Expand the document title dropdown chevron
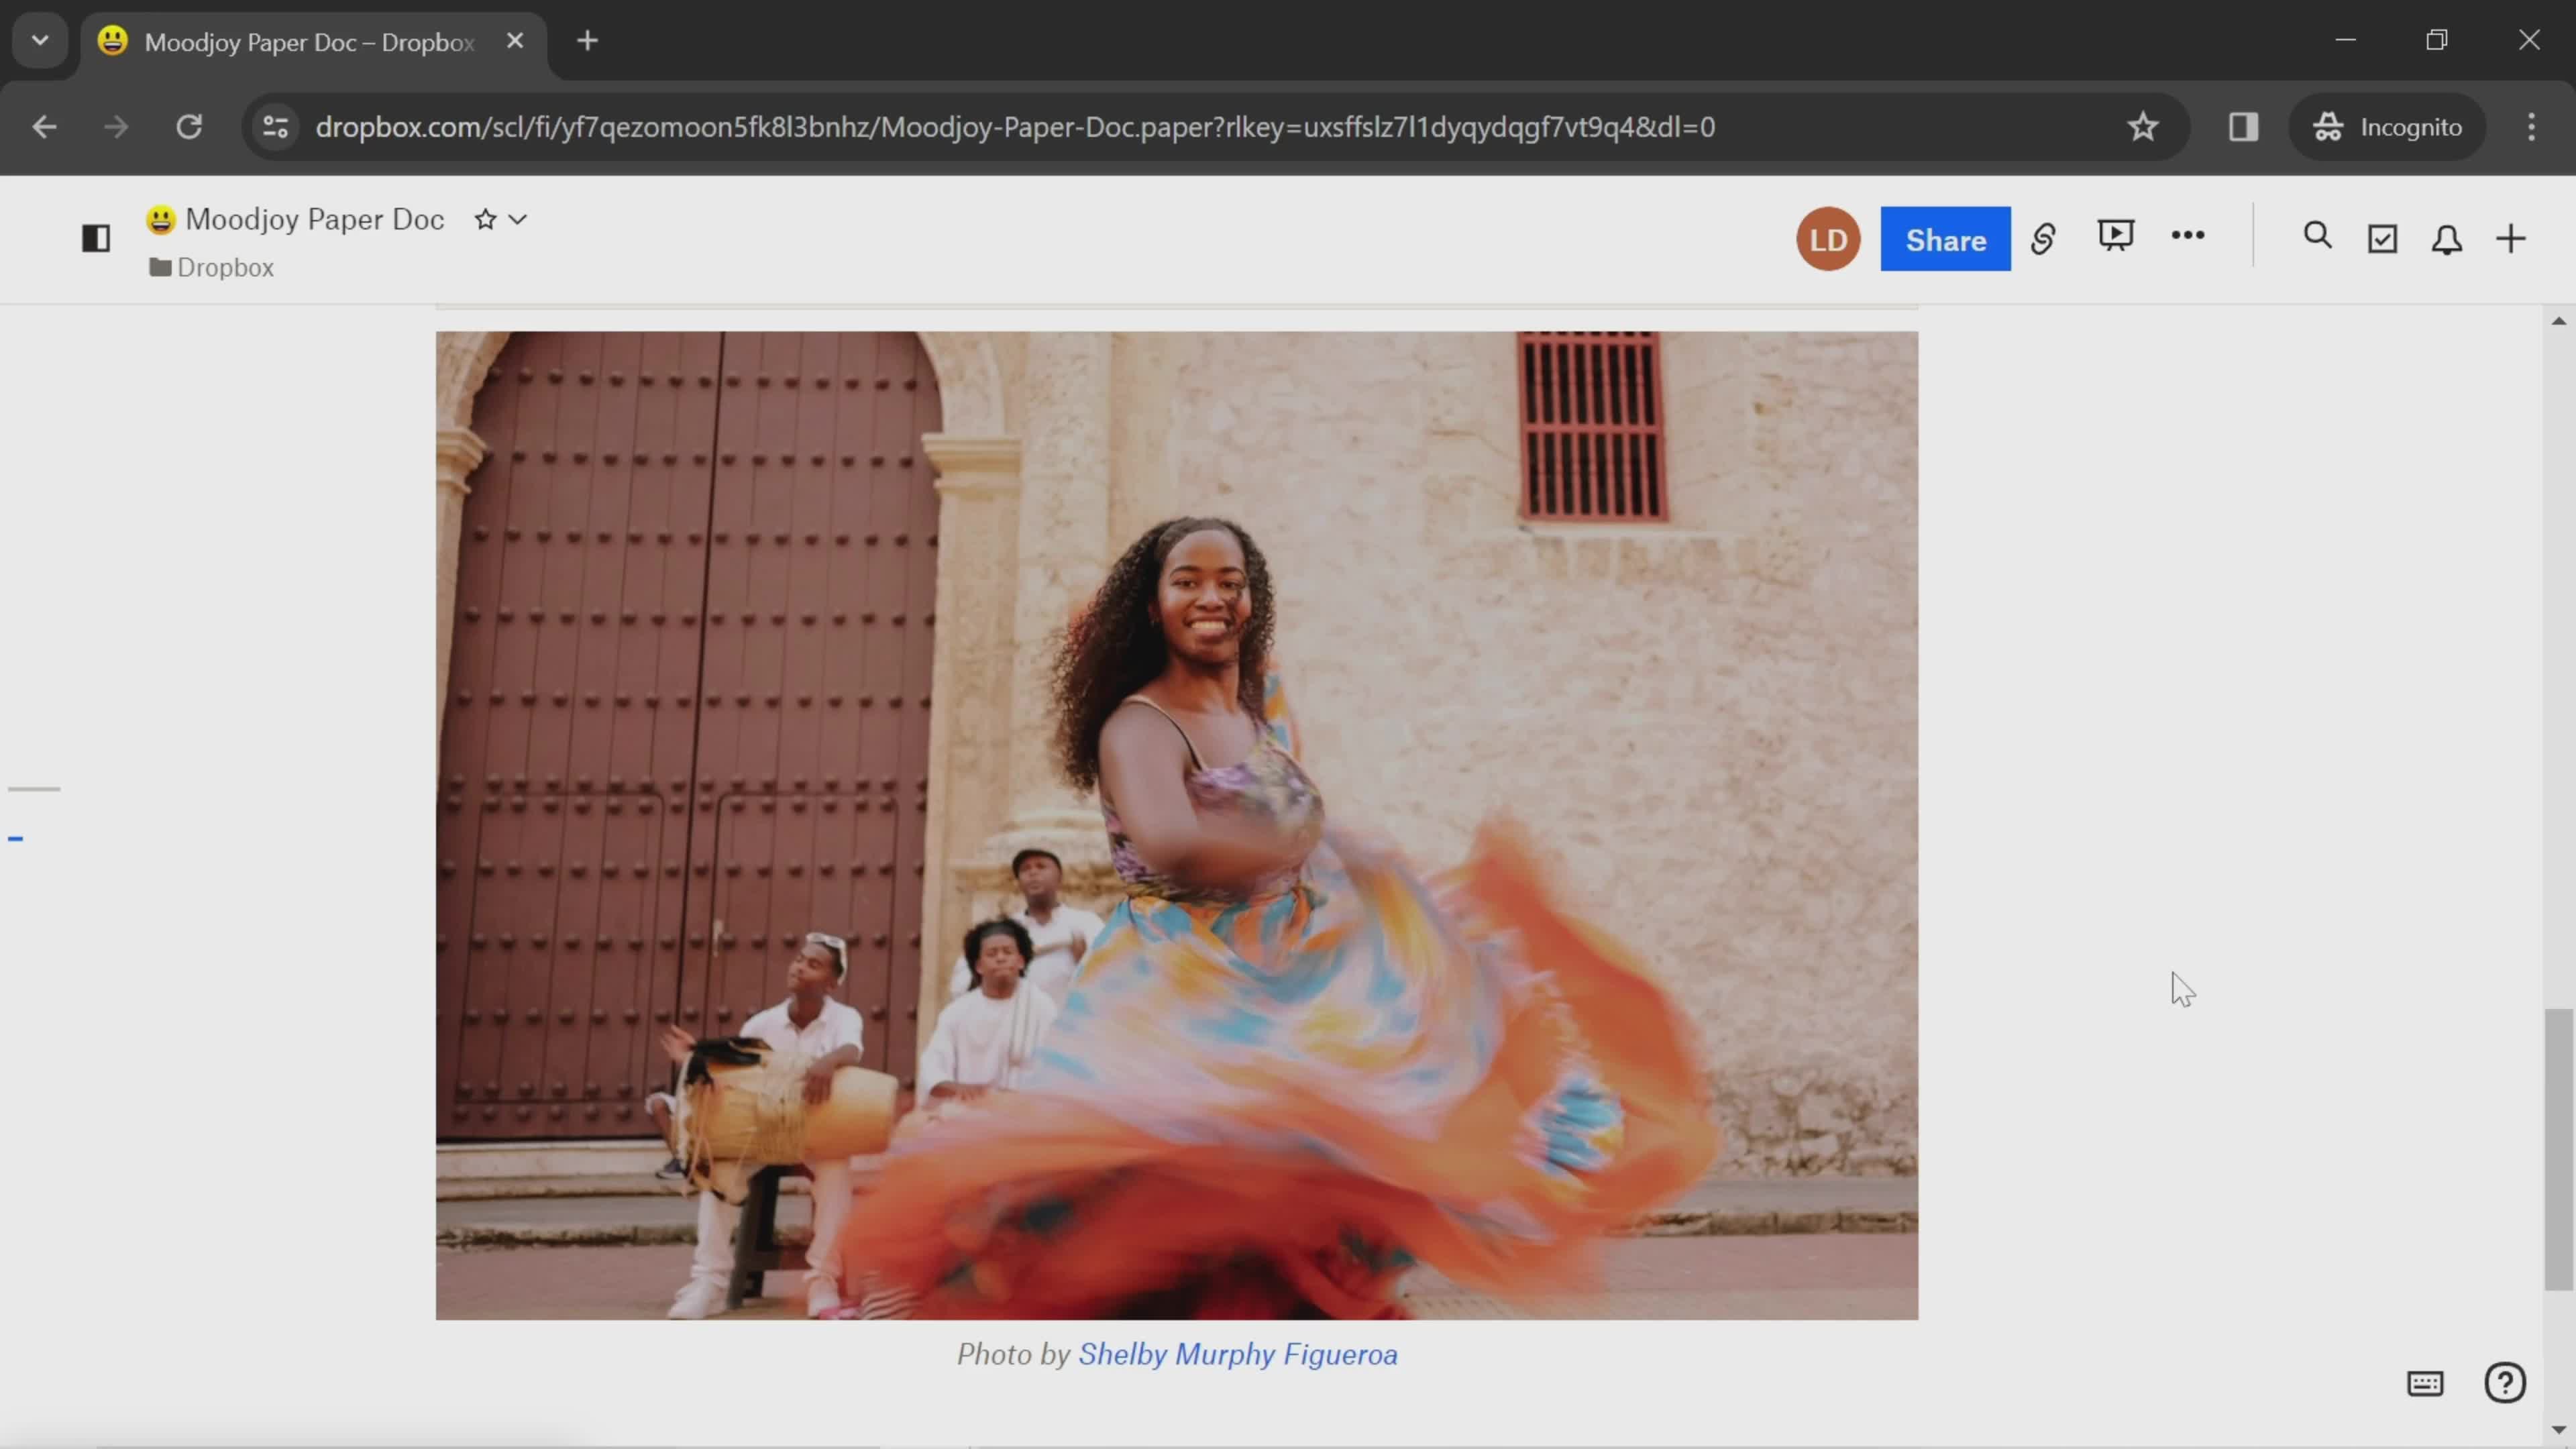This screenshot has width=2576, height=1449. click(x=518, y=219)
